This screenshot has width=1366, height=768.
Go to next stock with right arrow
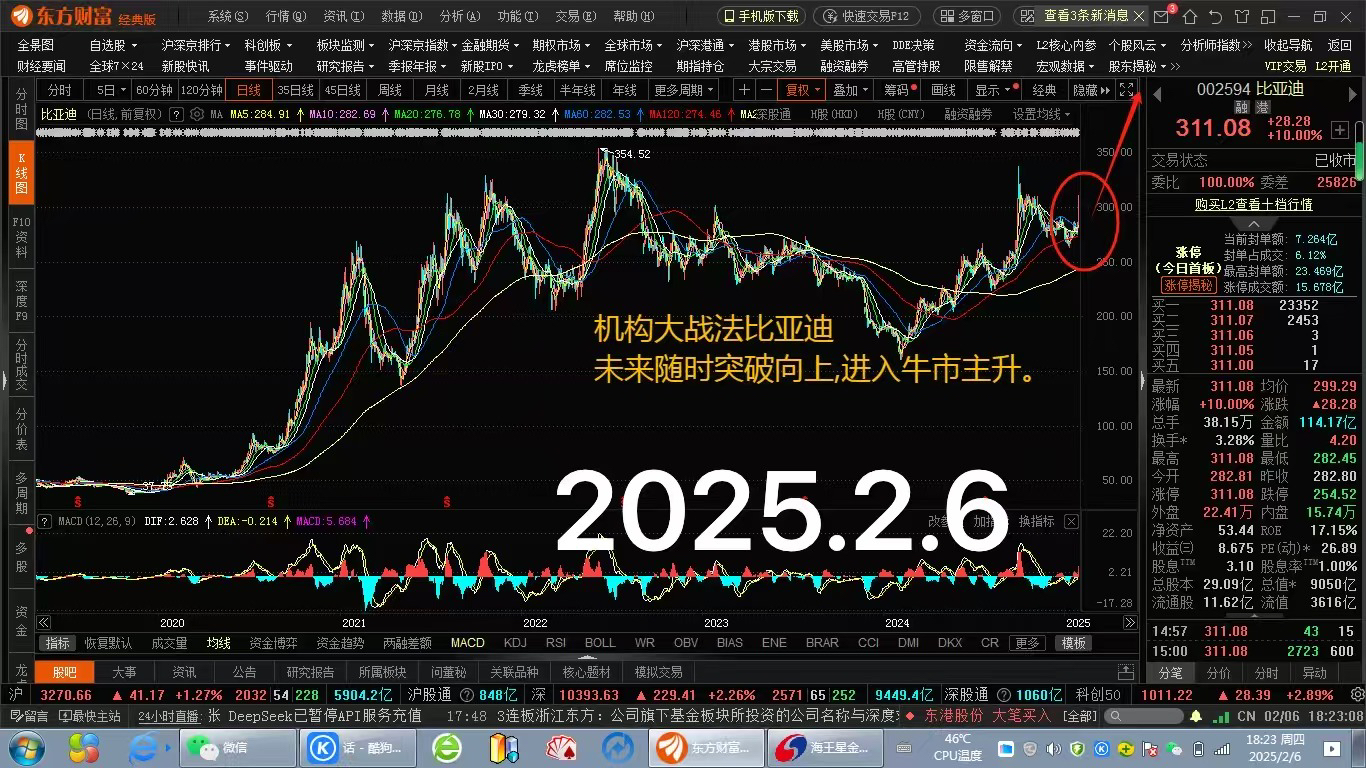point(1354,94)
